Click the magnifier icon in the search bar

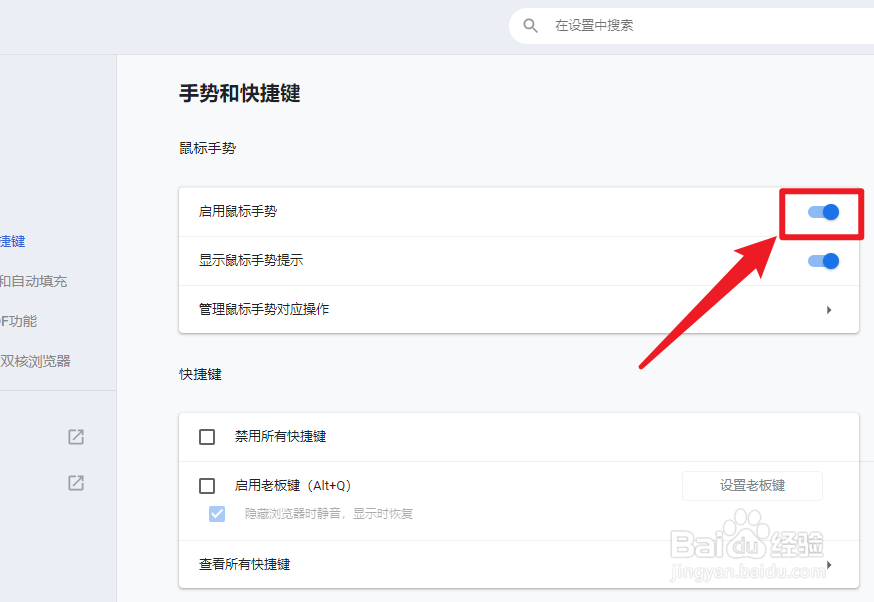[x=531, y=25]
